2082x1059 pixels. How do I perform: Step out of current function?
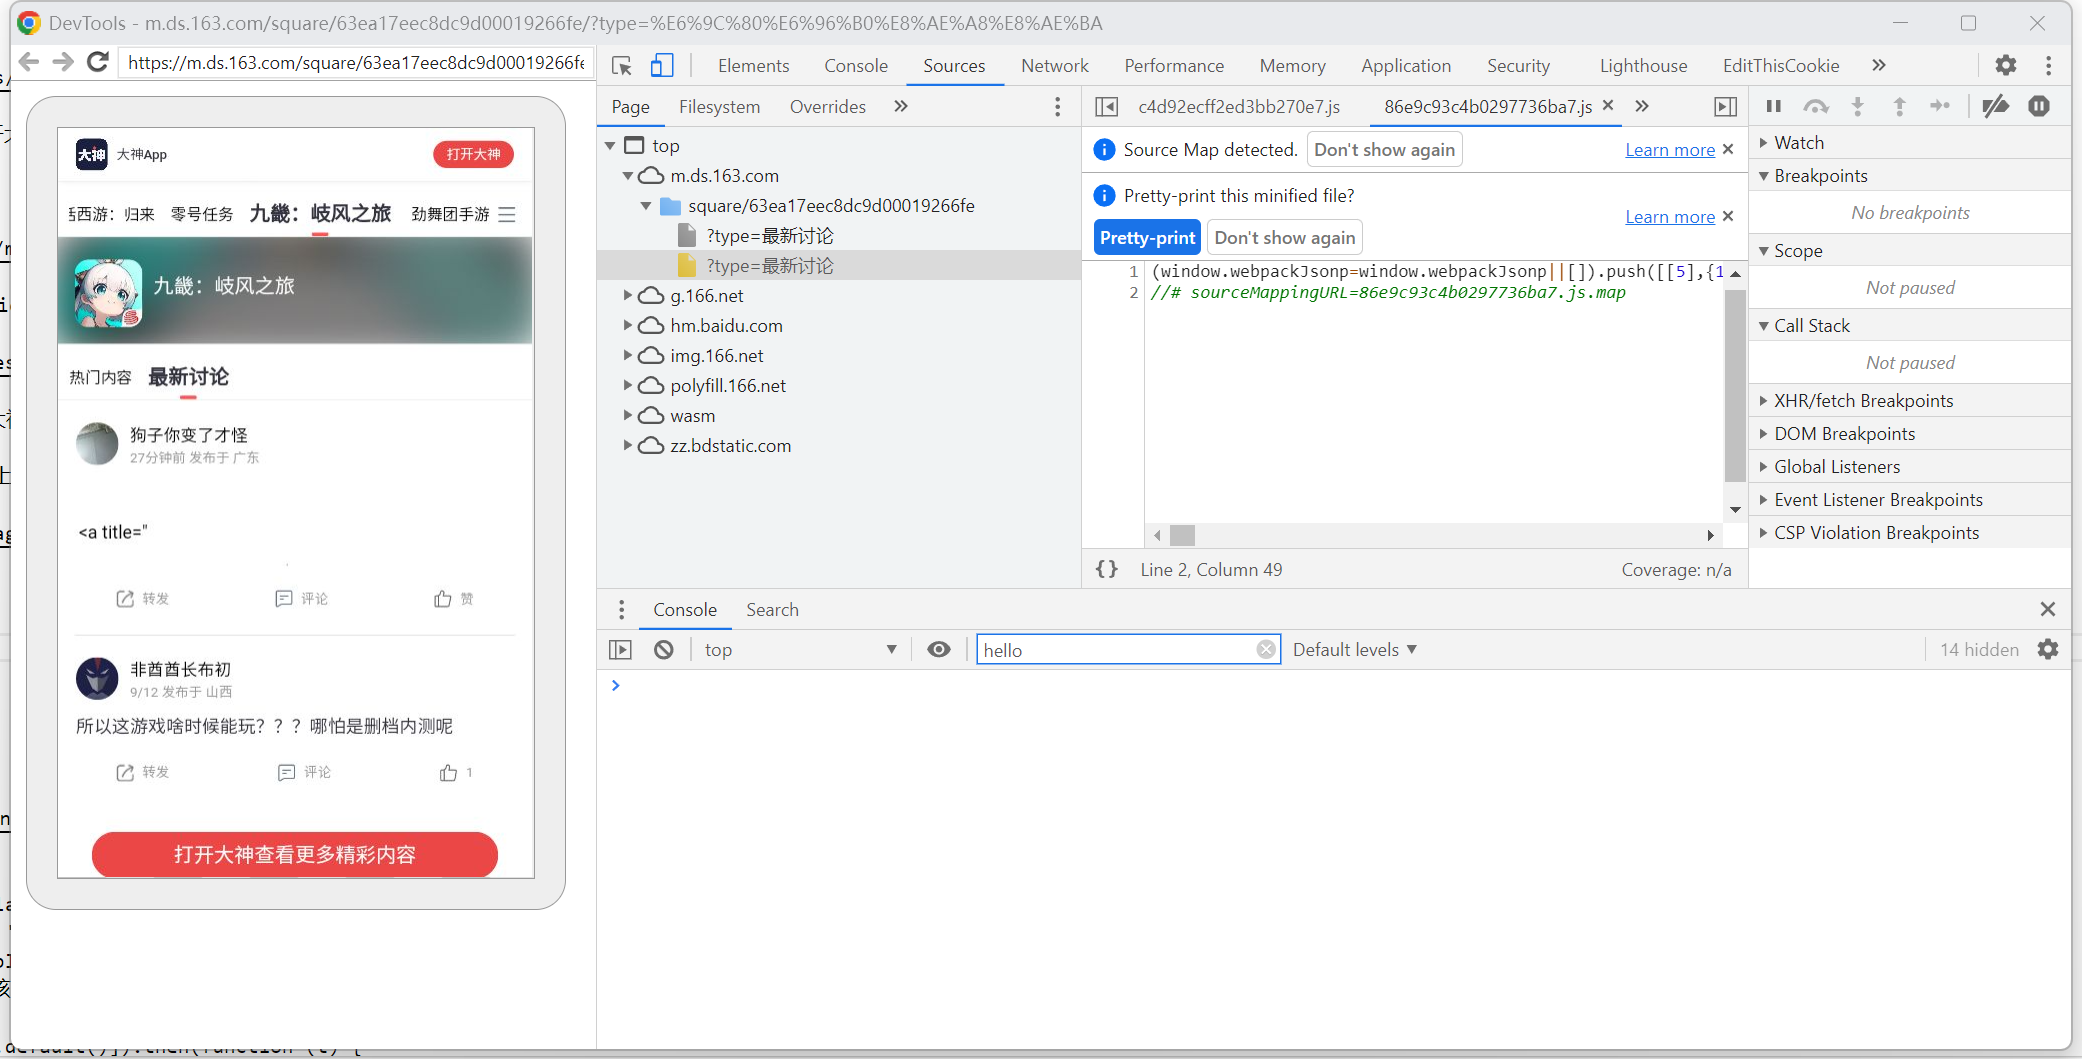click(1900, 106)
